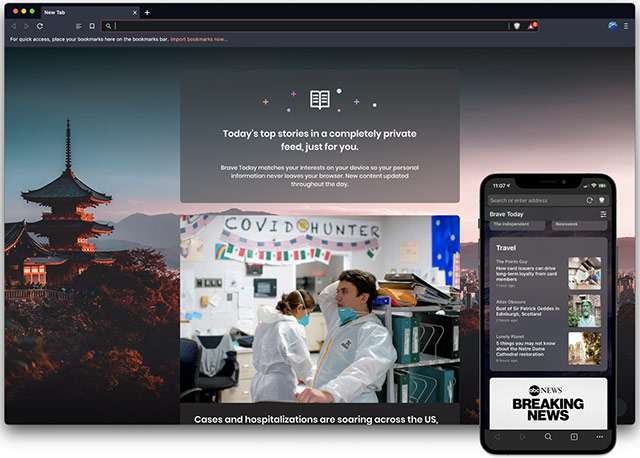Focus the desktop browser address bar

click(x=300, y=25)
